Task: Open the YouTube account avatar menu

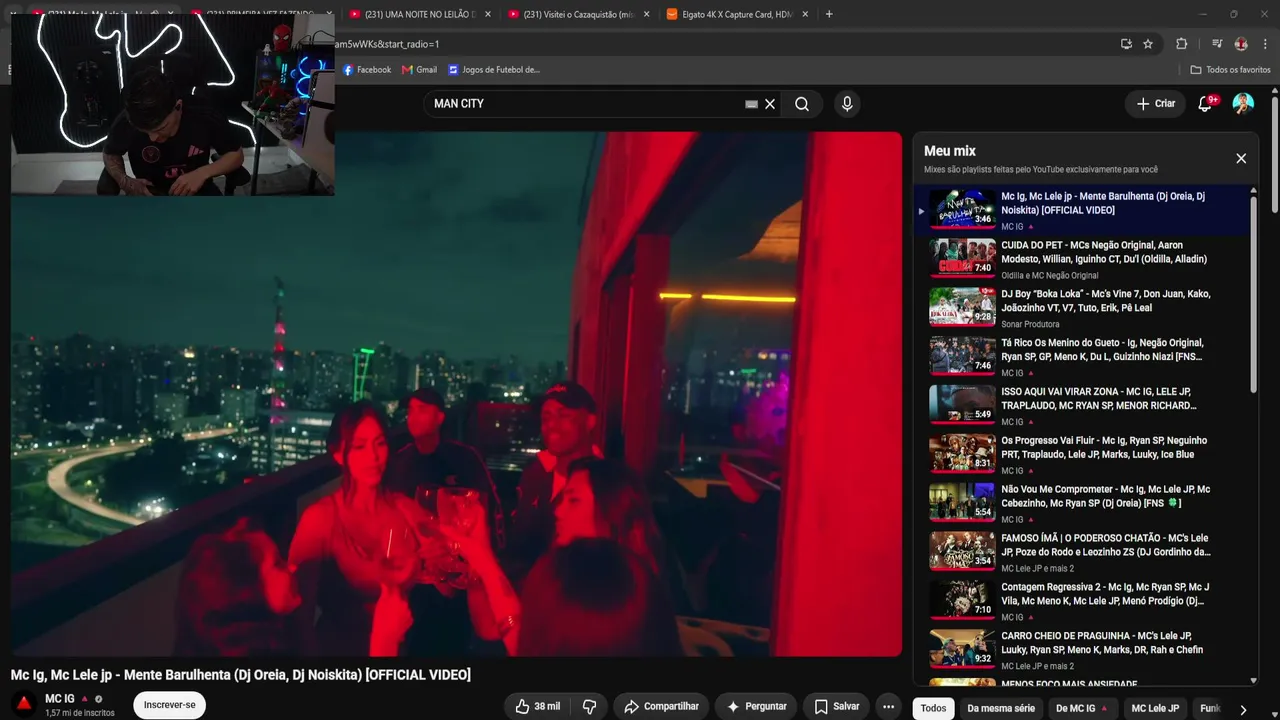Action: coord(1243,104)
